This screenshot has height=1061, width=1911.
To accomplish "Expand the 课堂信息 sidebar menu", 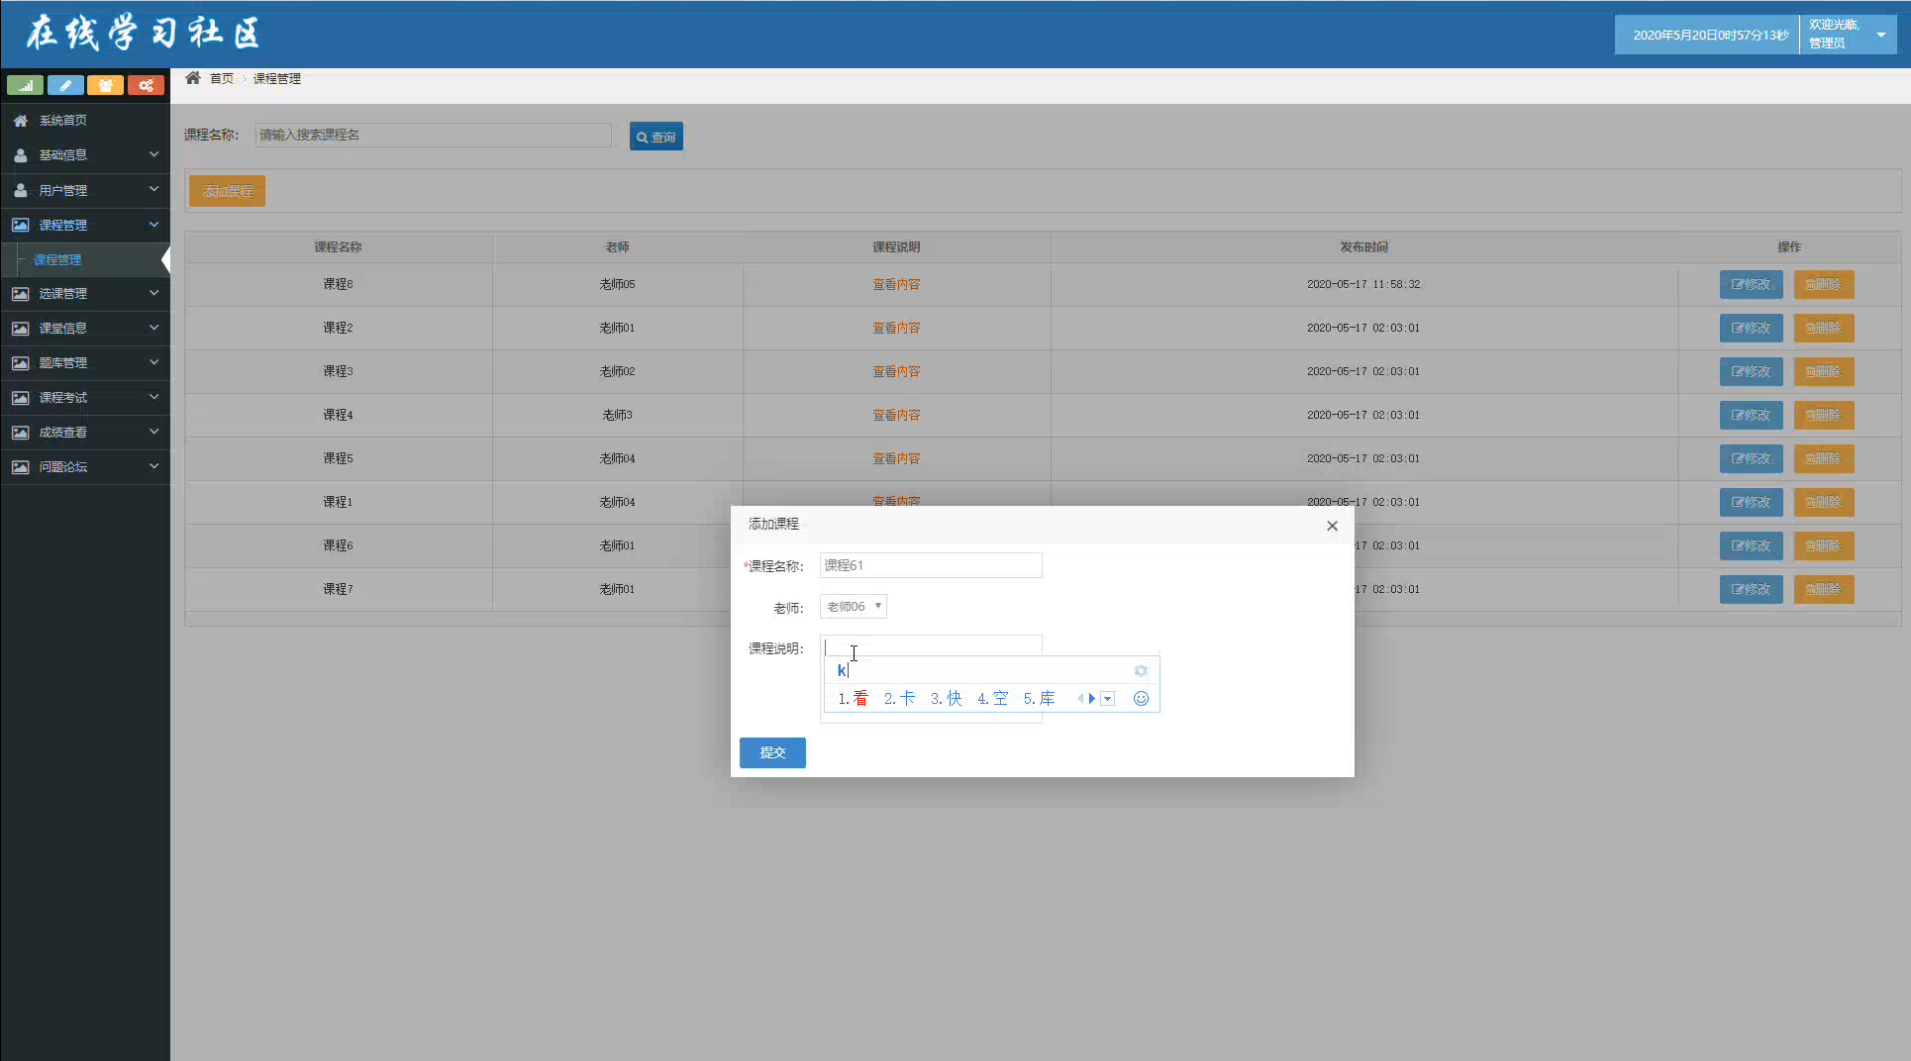I will (85, 328).
